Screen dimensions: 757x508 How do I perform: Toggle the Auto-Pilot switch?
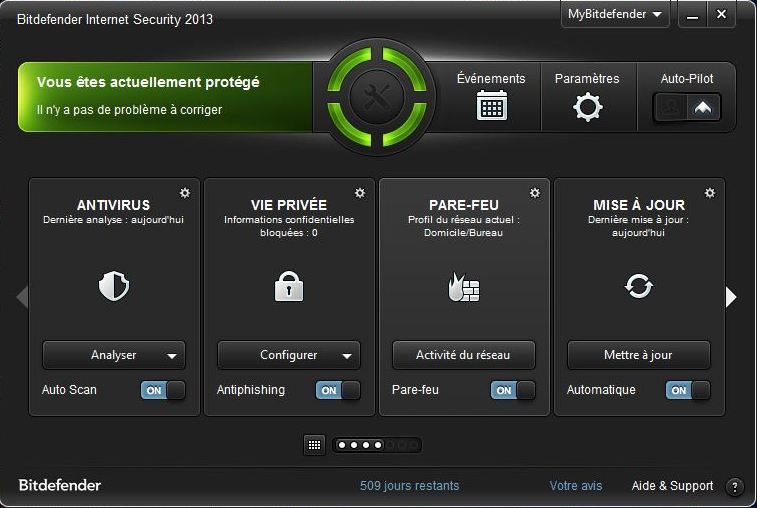click(687, 107)
